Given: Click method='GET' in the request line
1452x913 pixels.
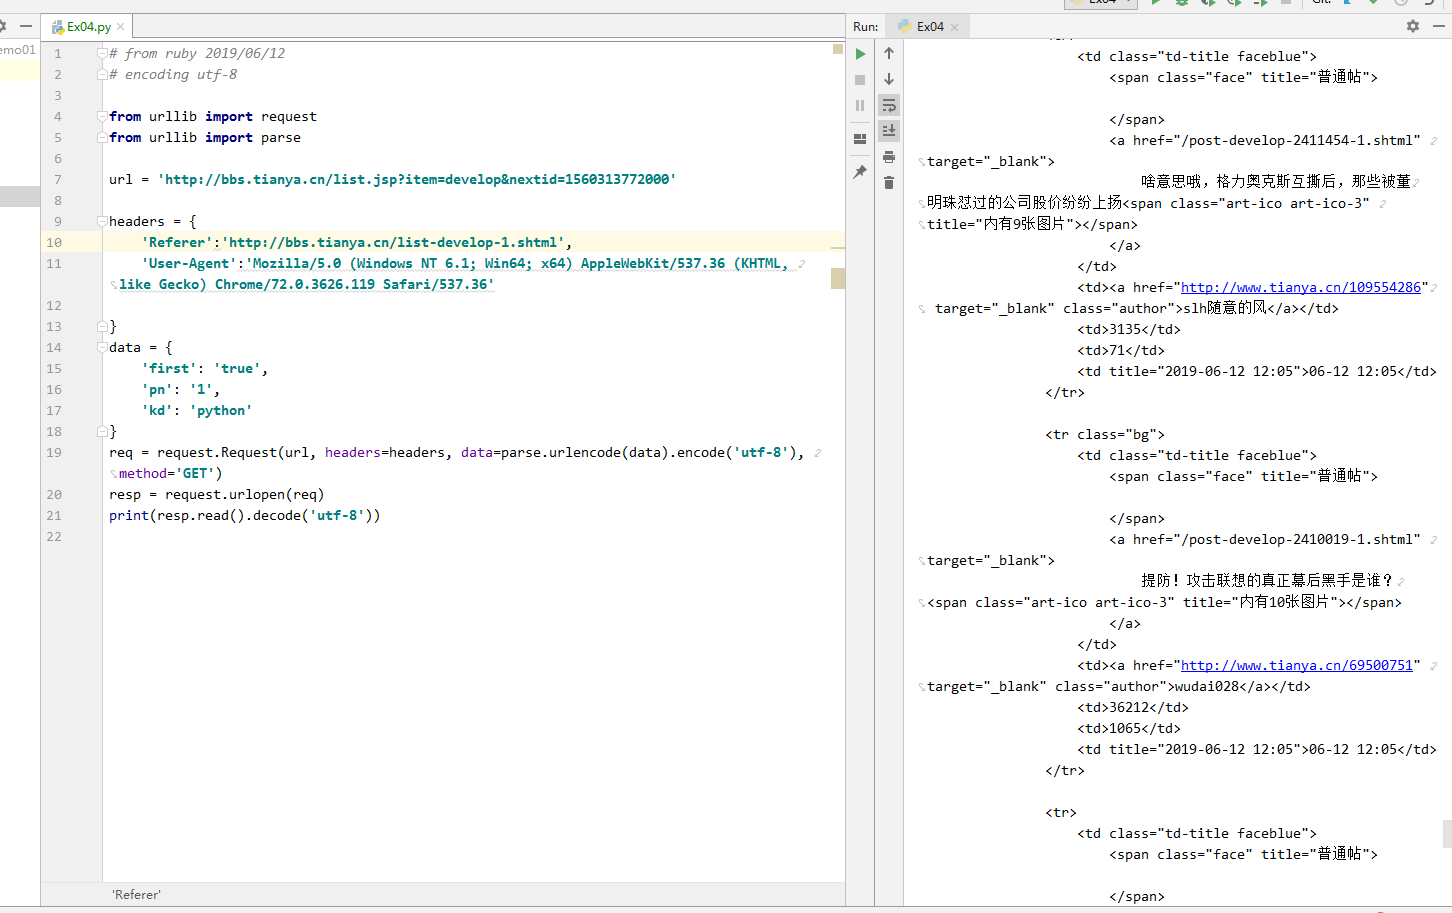Looking at the screenshot, I should [169, 473].
